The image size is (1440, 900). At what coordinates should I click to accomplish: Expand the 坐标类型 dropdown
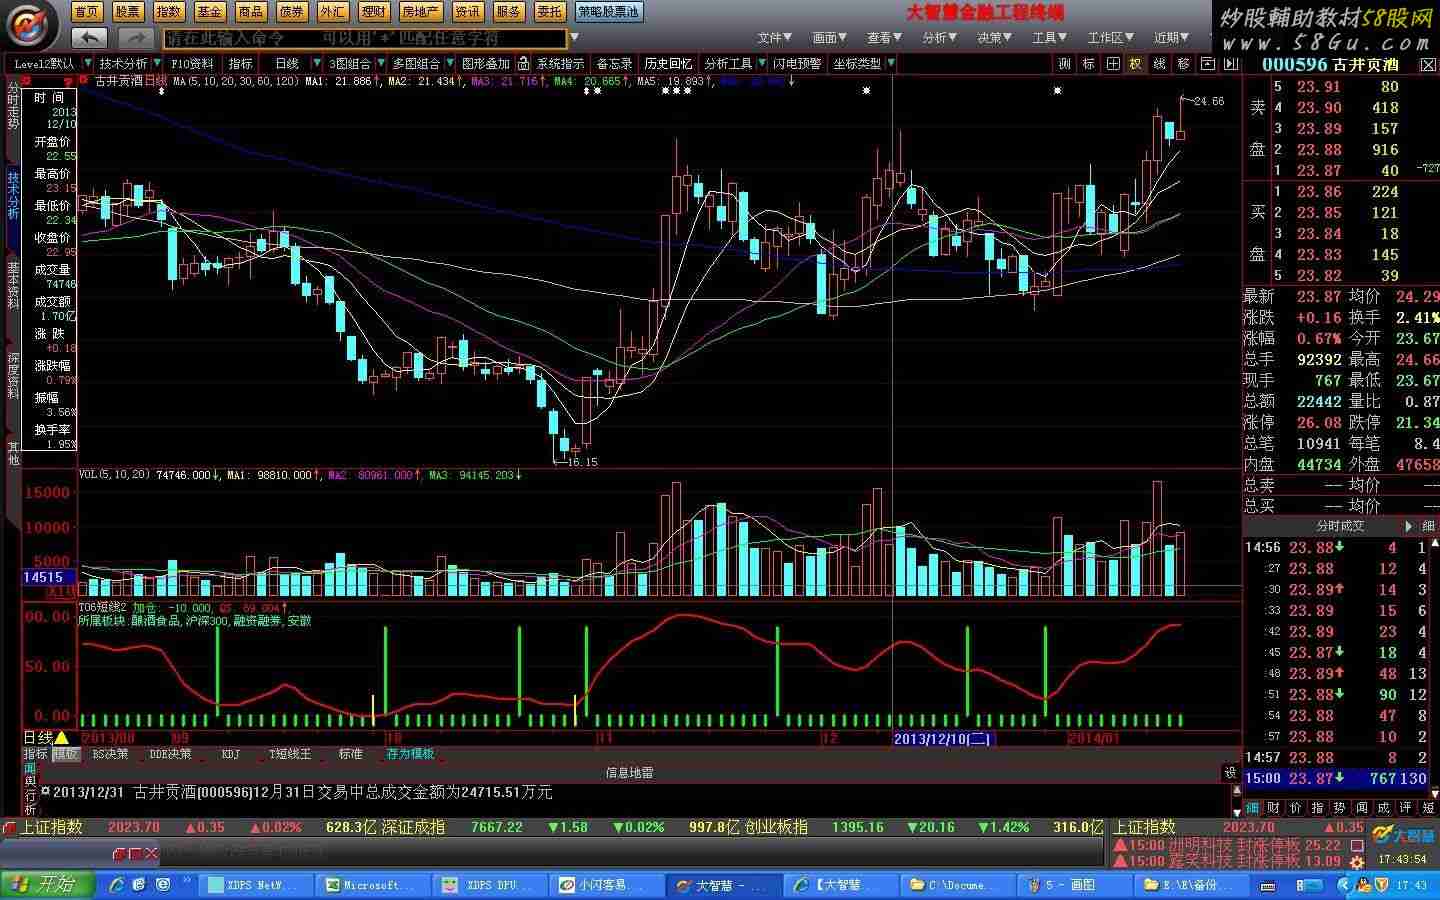click(x=891, y=63)
